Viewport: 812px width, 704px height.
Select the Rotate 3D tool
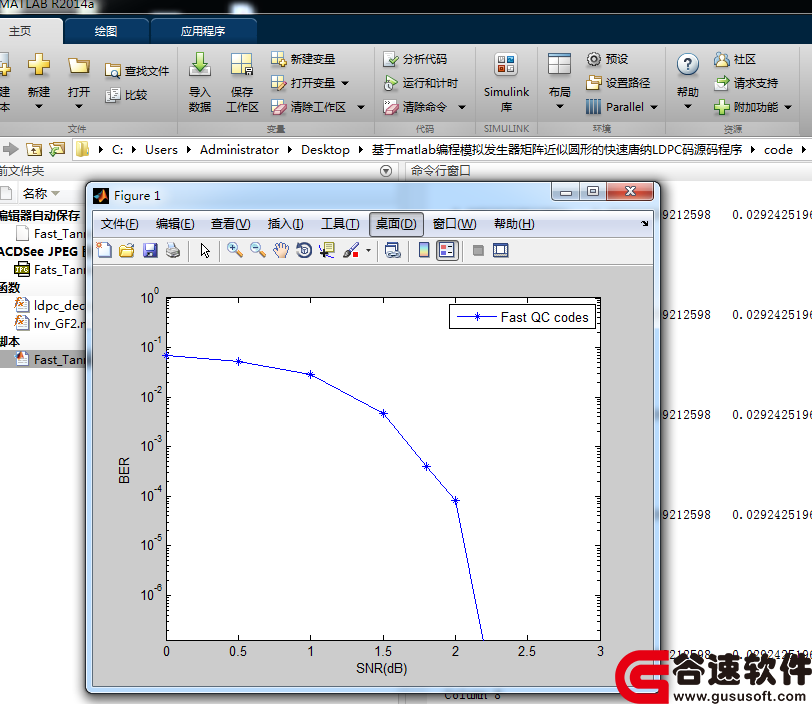pyautogui.click(x=304, y=251)
